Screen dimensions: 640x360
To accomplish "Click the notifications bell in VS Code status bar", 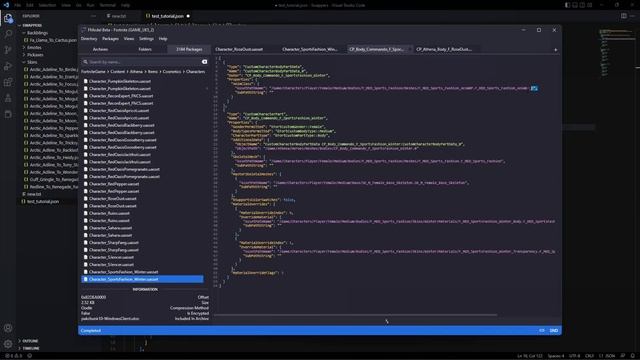I will click(632, 356).
